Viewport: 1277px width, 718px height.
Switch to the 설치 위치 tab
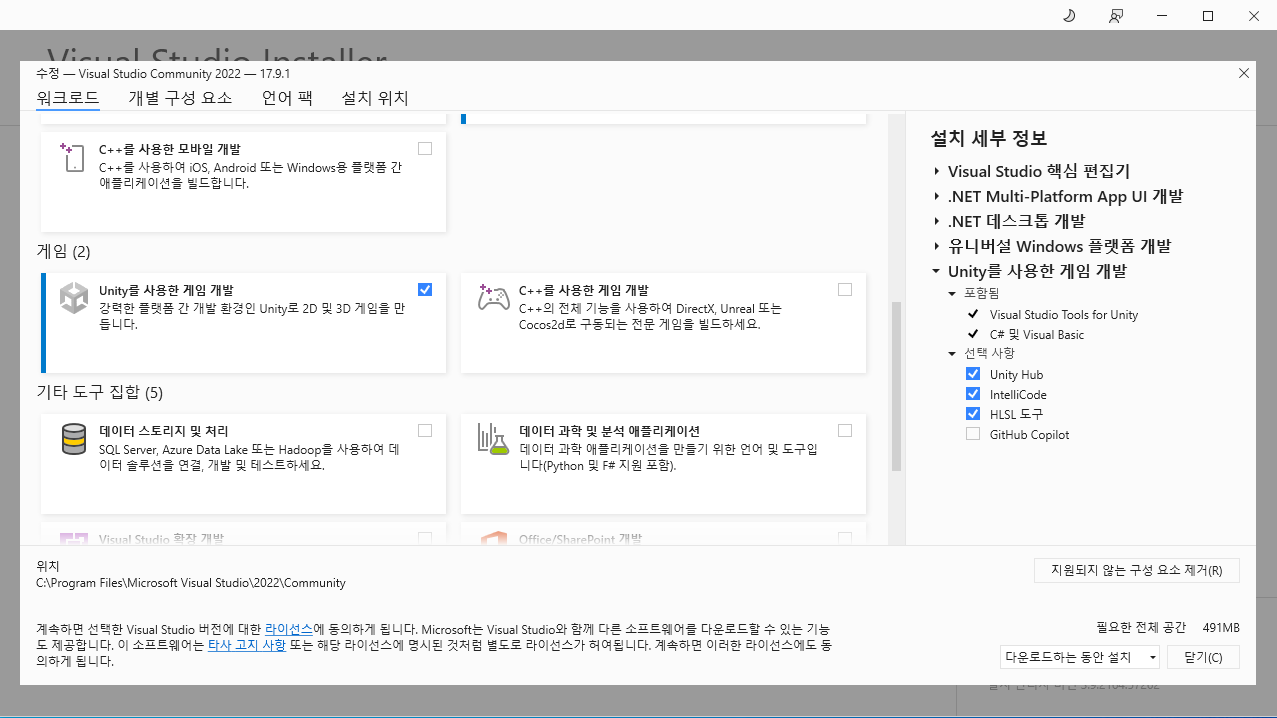coord(375,98)
